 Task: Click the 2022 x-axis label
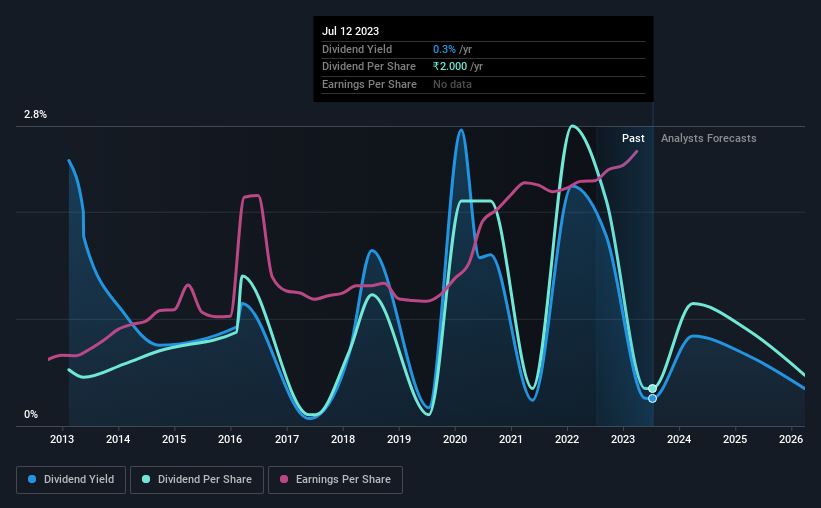pyautogui.click(x=567, y=439)
